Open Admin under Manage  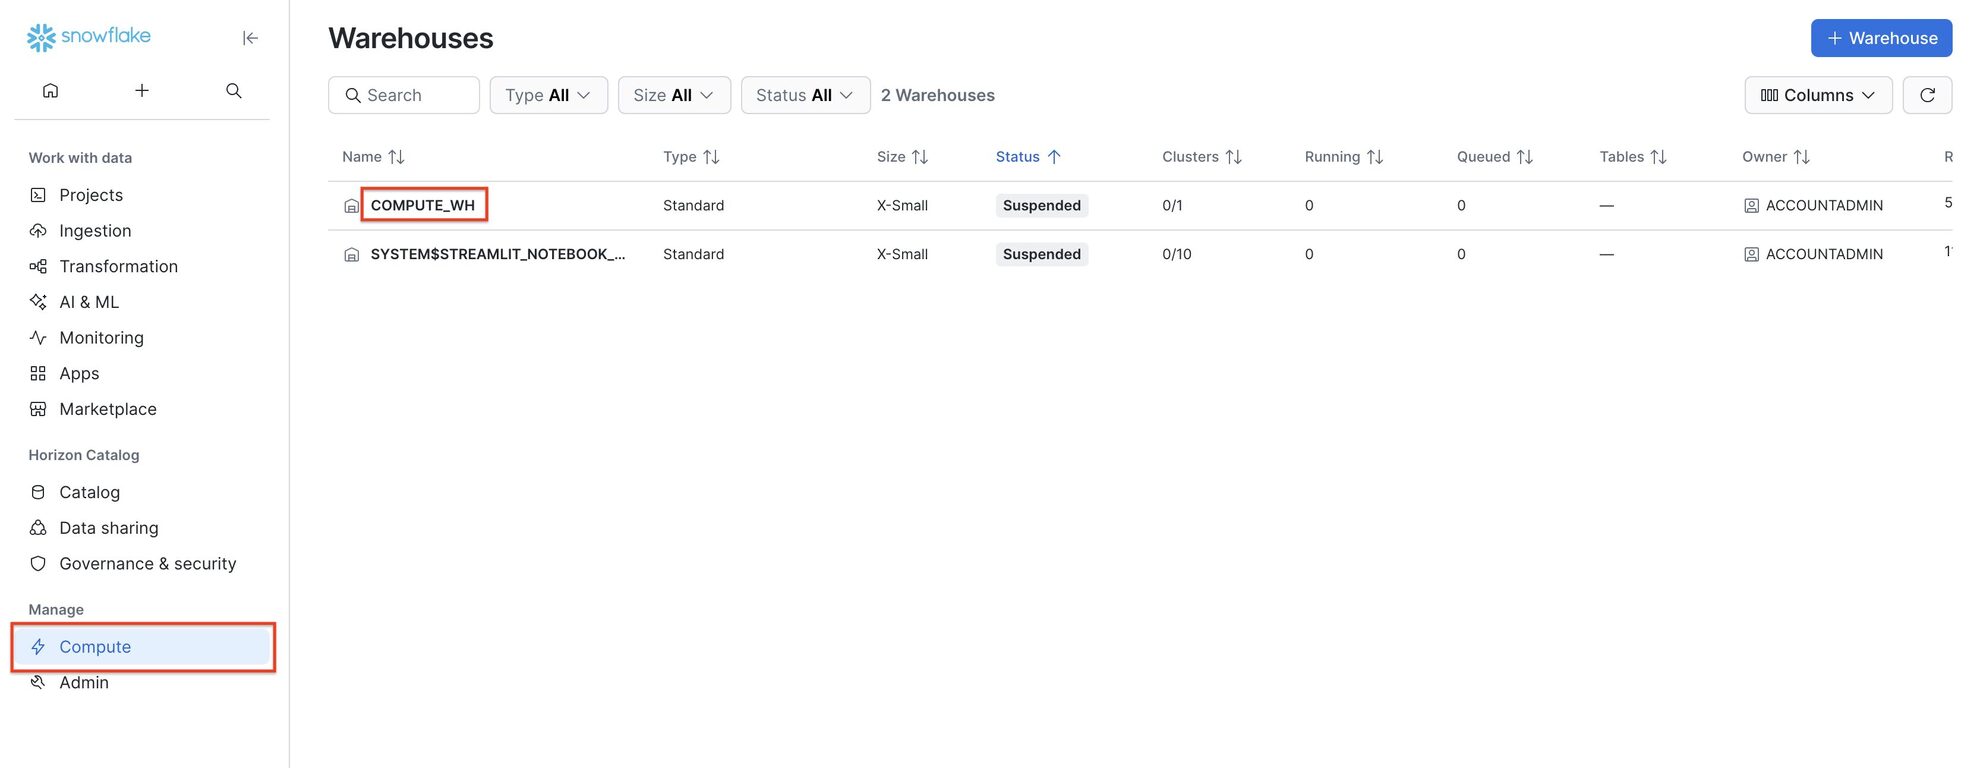pyautogui.click(x=84, y=682)
